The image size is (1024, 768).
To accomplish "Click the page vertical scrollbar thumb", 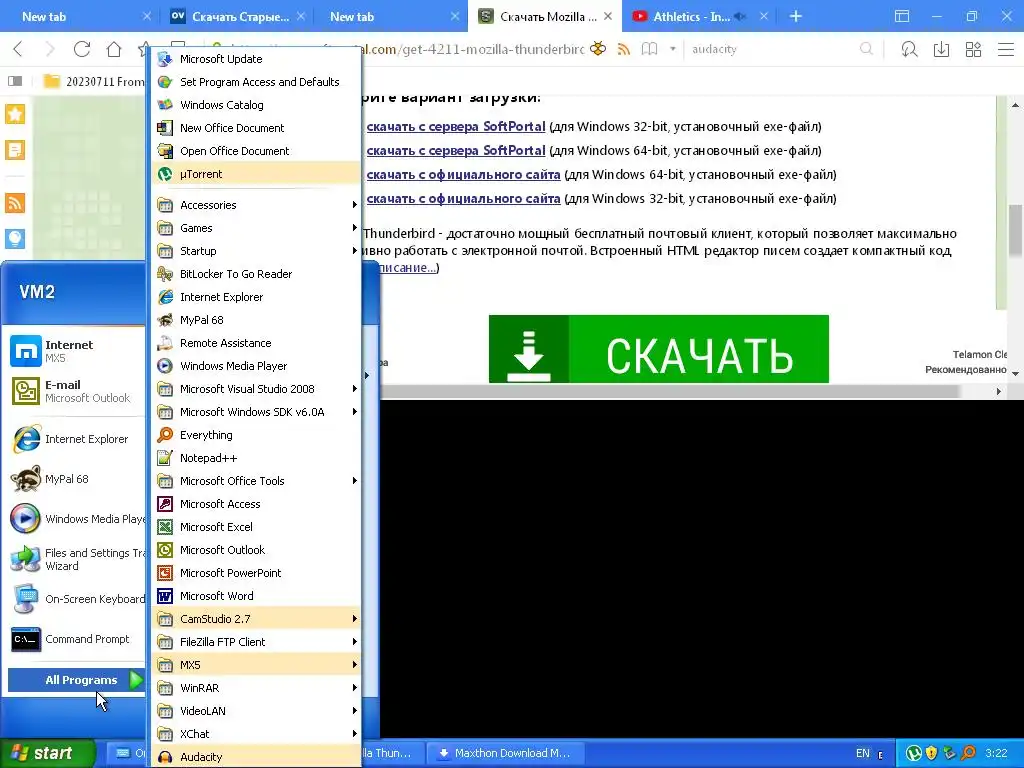I will (1015, 230).
